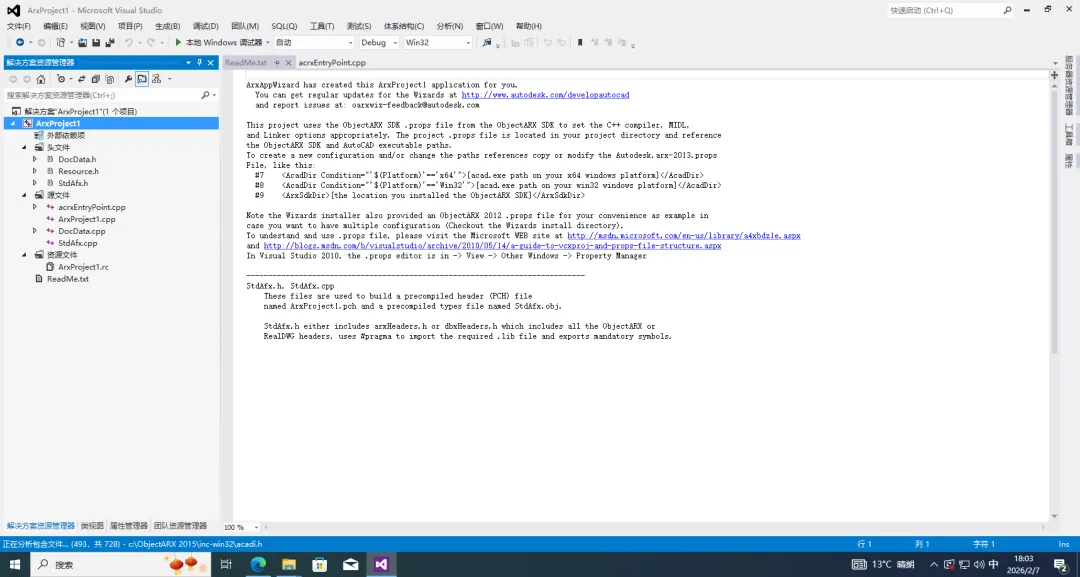
Task: Select ArxProject1.cpp in the tree
Action: pyautogui.click(x=86, y=219)
